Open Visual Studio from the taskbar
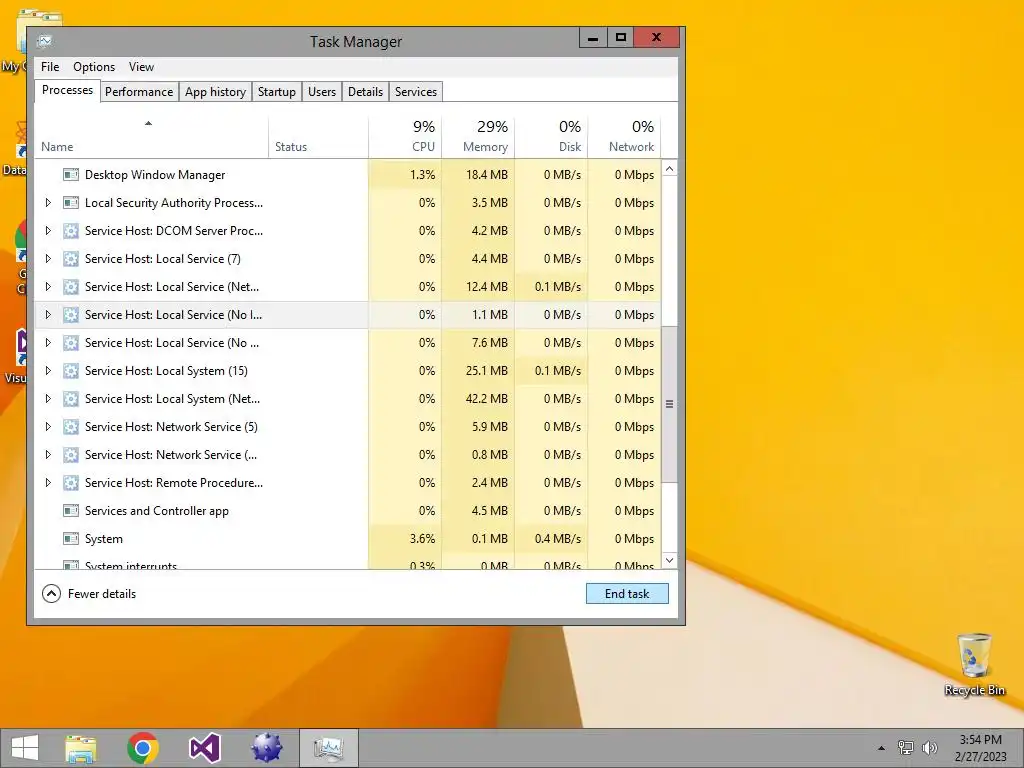Image resolution: width=1024 pixels, height=768 pixels. coord(204,748)
